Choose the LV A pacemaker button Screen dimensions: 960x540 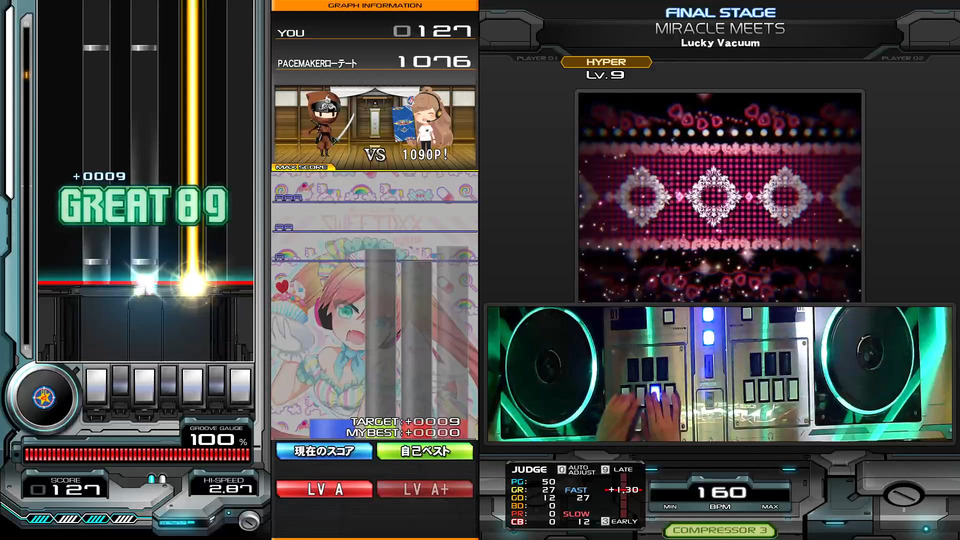tap(324, 489)
